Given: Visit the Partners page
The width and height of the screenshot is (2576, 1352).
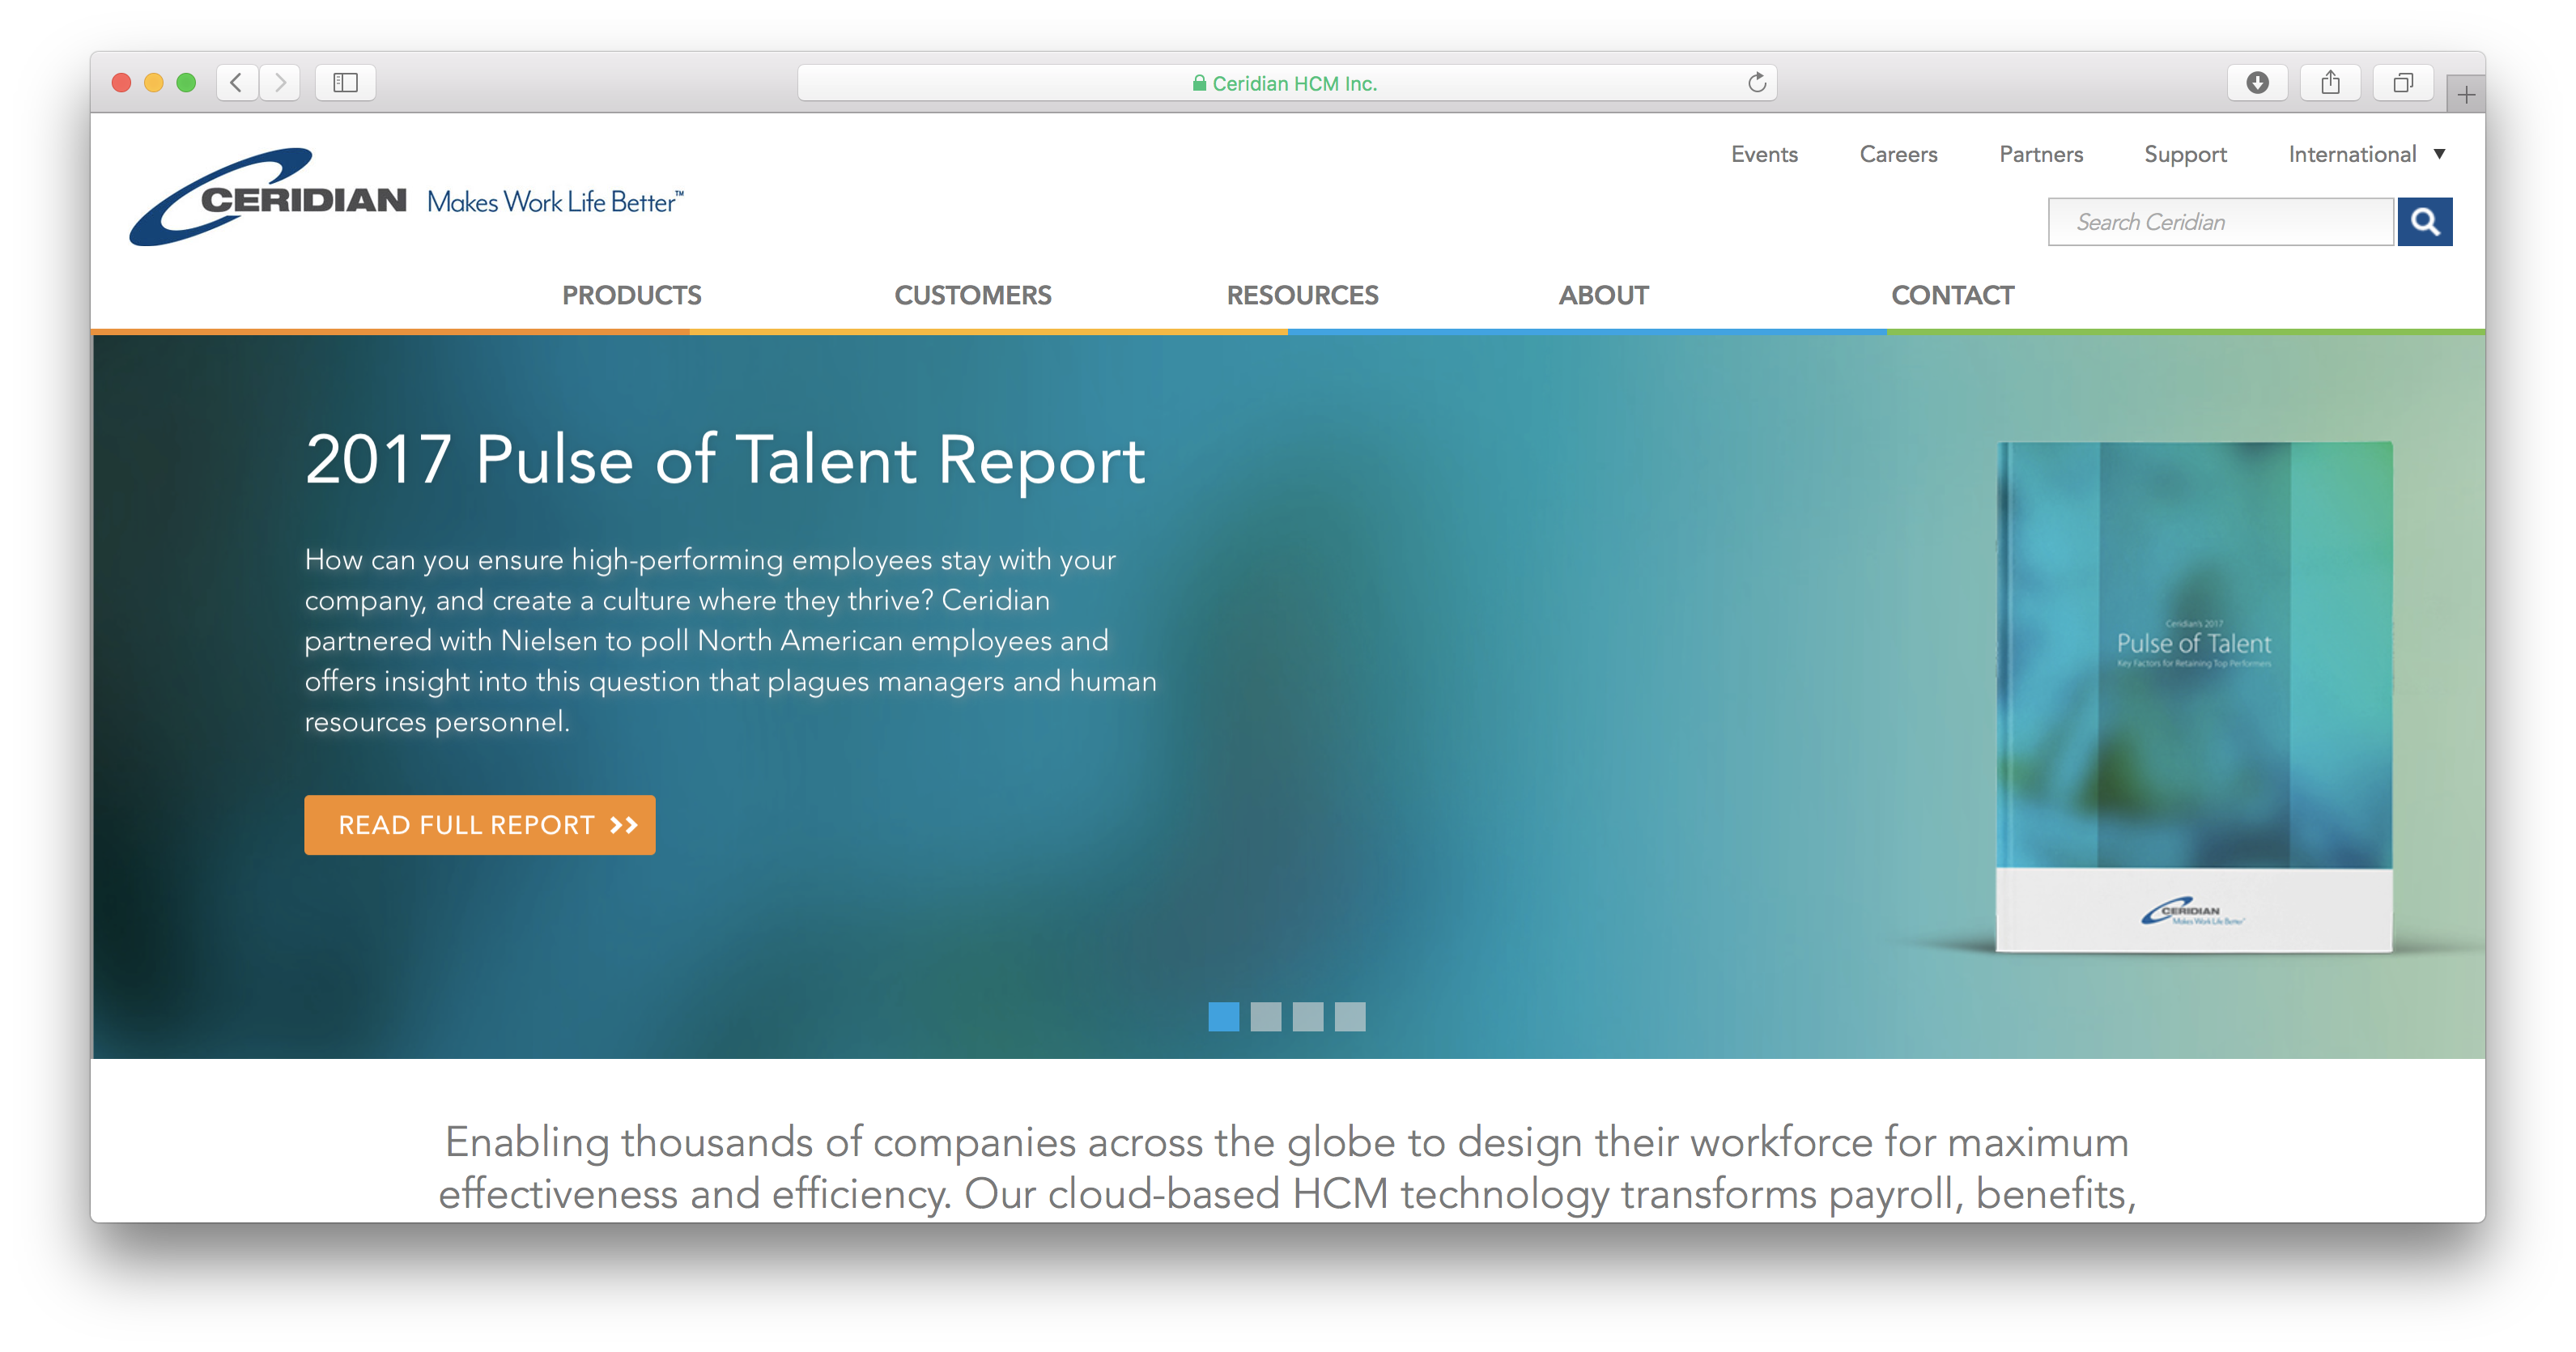Looking at the screenshot, I should point(2041,154).
